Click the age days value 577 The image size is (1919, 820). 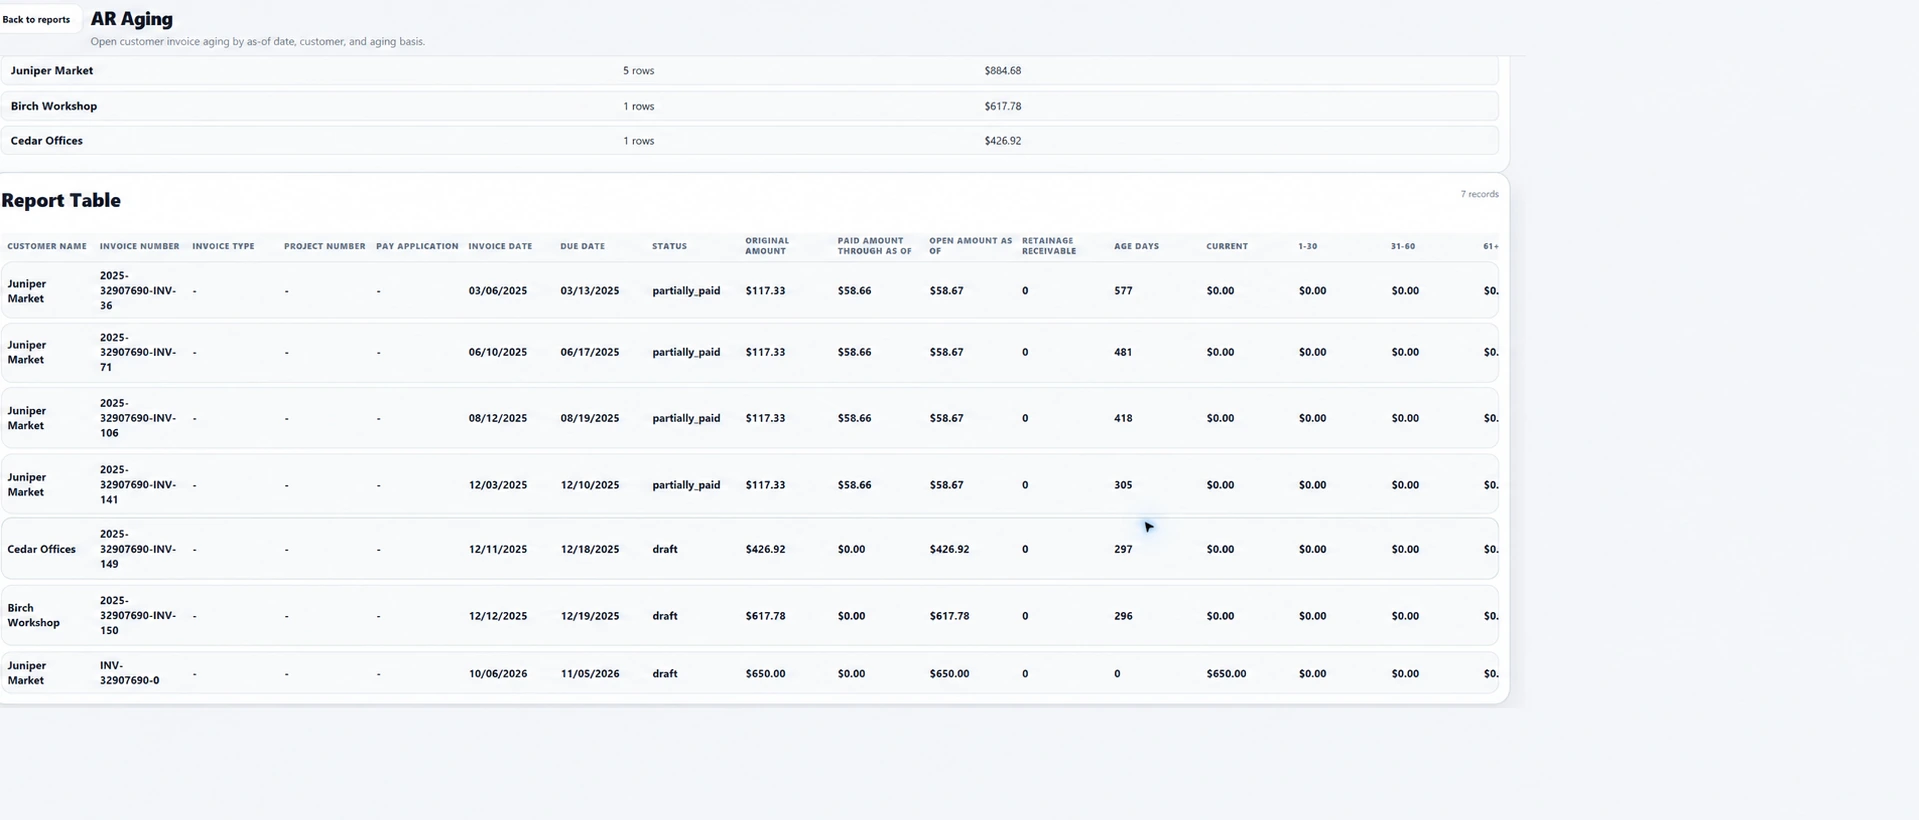(x=1123, y=291)
